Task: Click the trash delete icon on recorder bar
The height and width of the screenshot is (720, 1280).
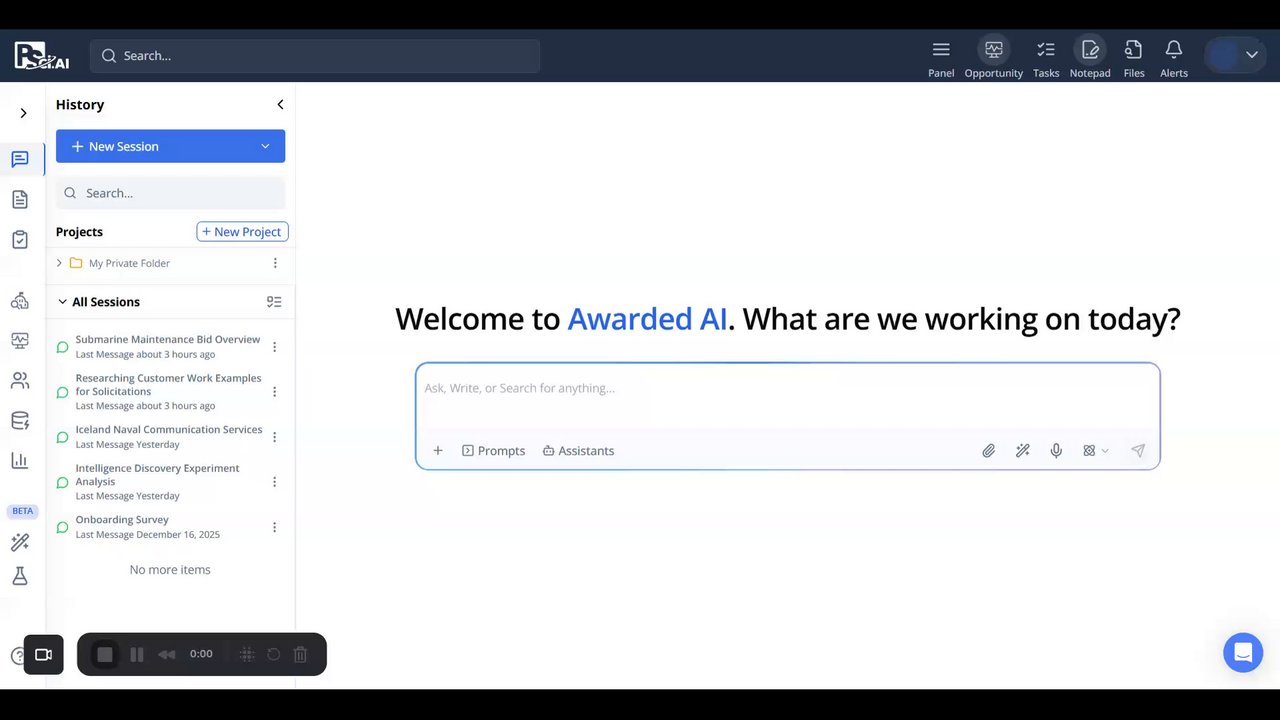Action: tap(300, 655)
